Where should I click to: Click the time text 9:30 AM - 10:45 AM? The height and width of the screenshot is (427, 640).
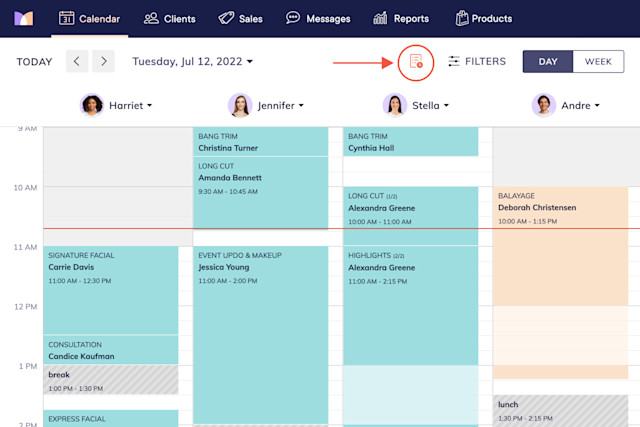[x=228, y=191]
